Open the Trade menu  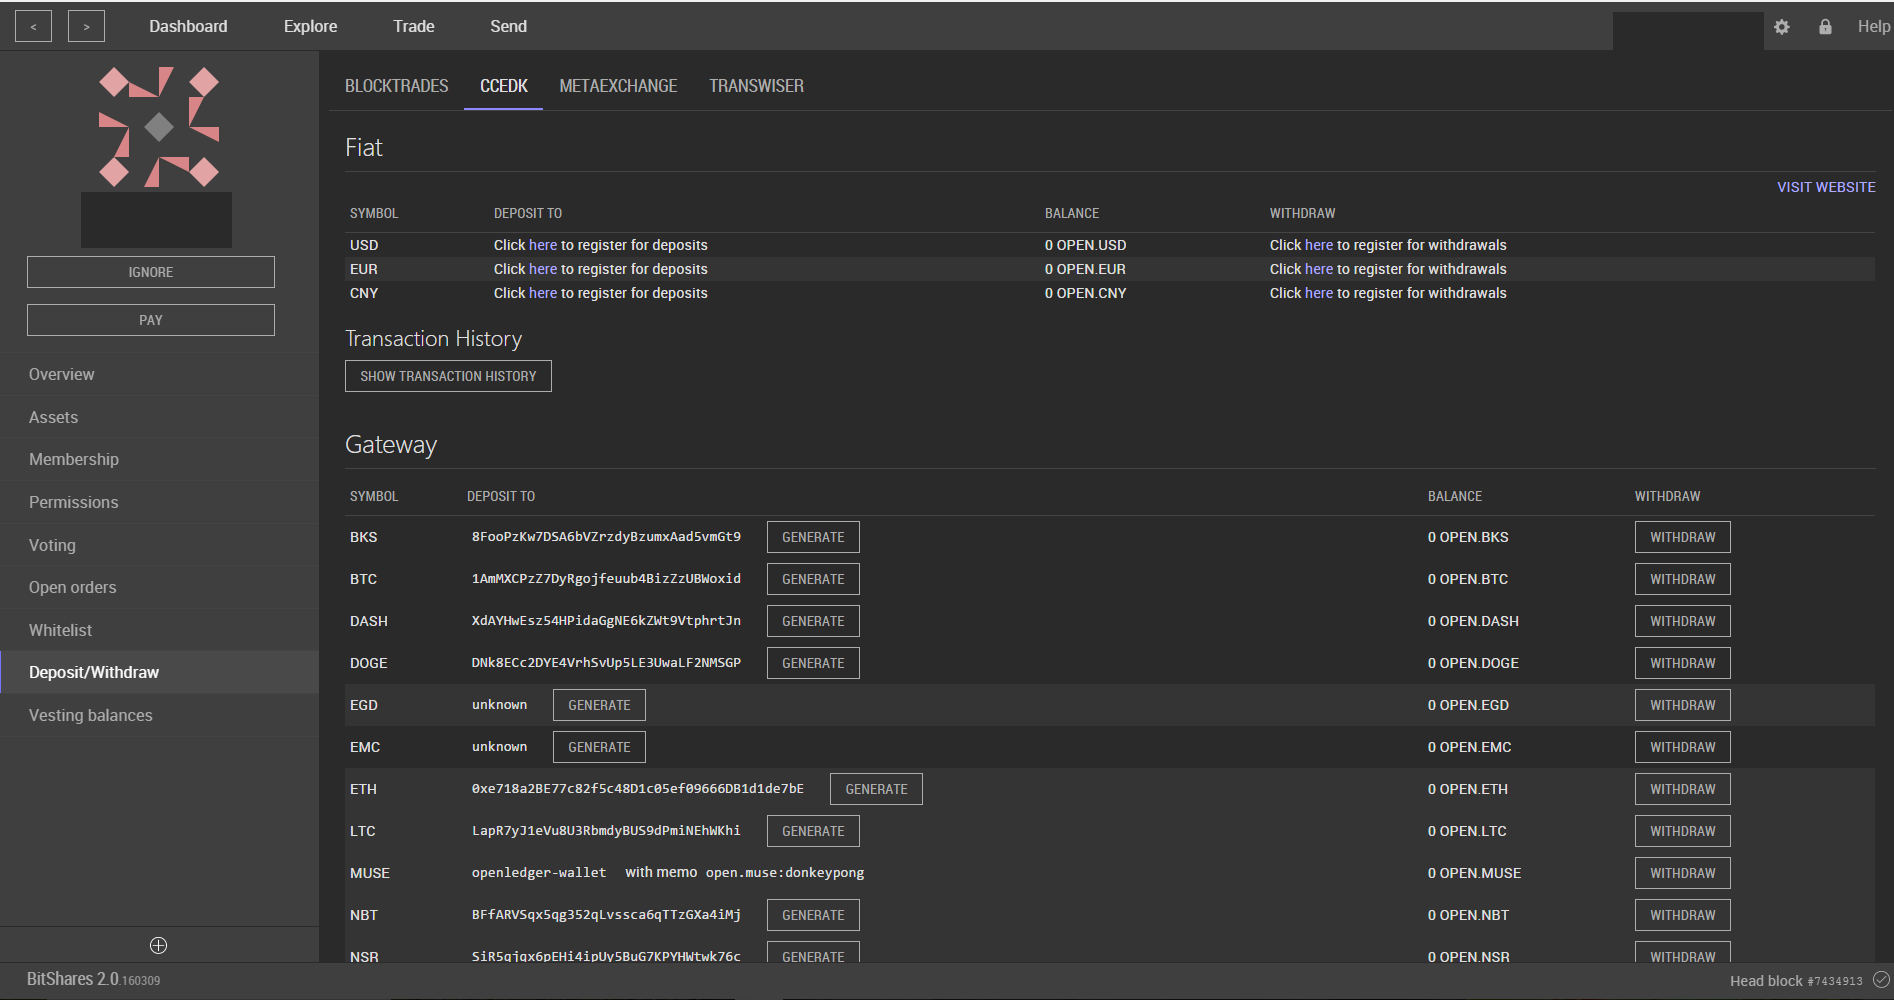(413, 27)
